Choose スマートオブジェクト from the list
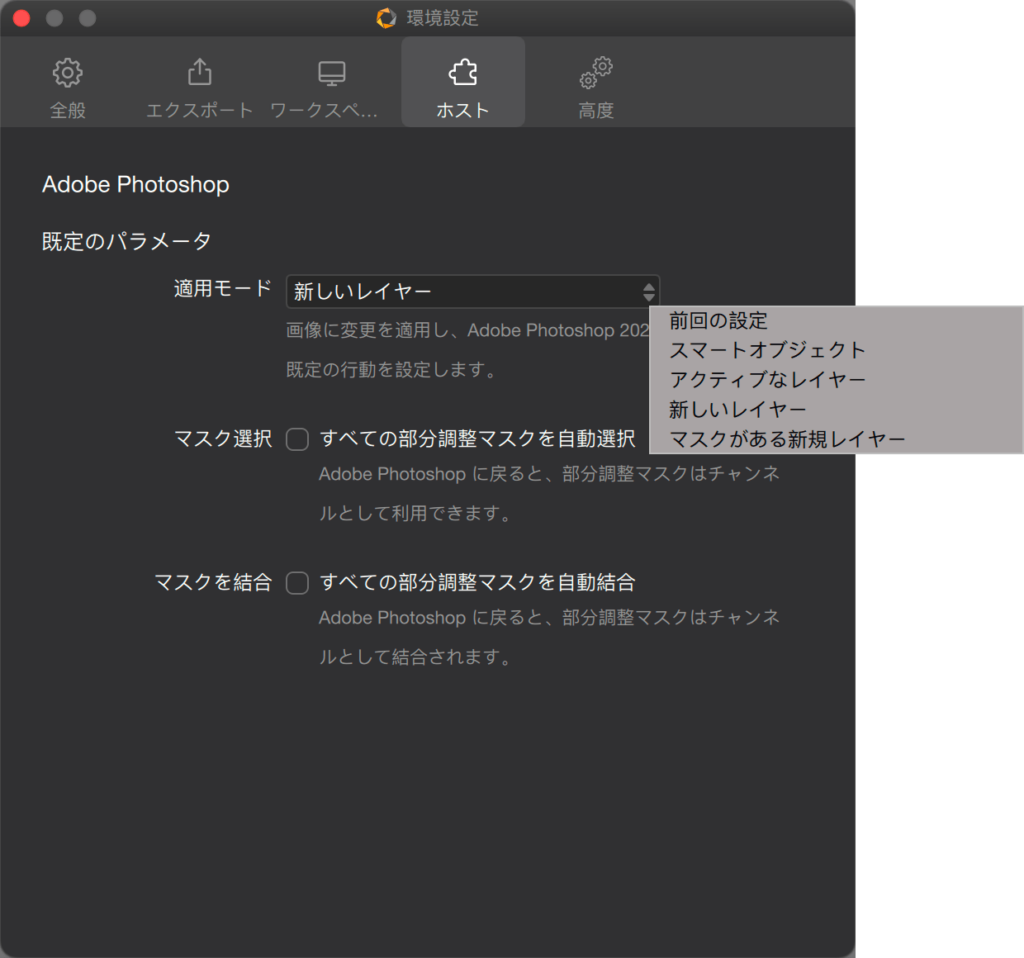1024x958 pixels. point(767,350)
